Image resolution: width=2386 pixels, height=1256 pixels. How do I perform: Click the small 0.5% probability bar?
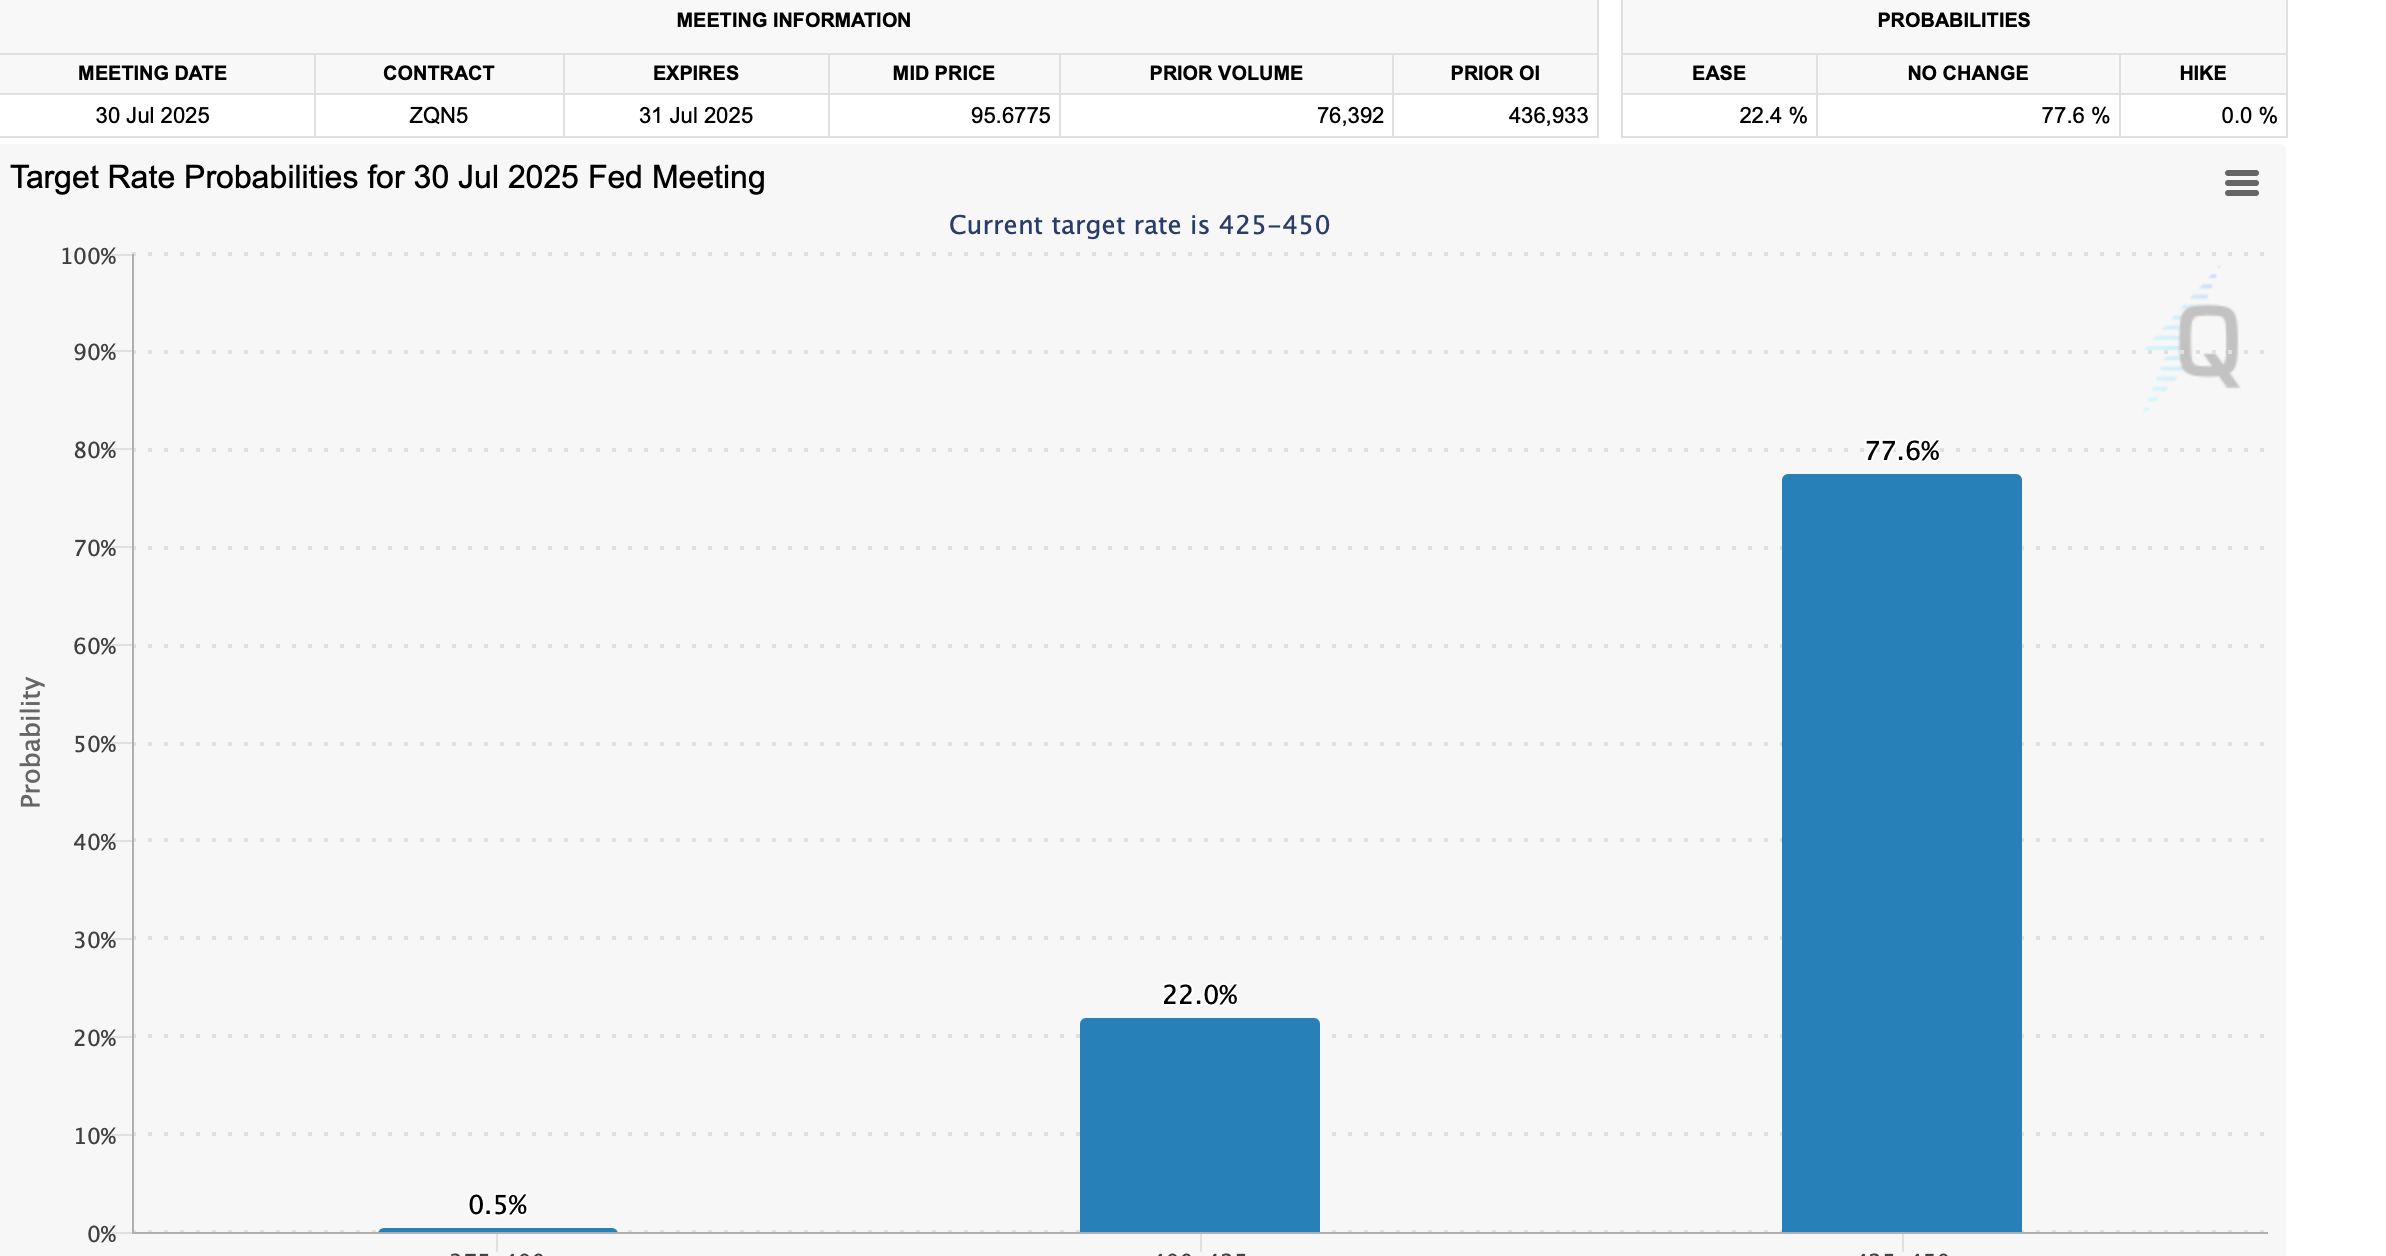point(498,1230)
